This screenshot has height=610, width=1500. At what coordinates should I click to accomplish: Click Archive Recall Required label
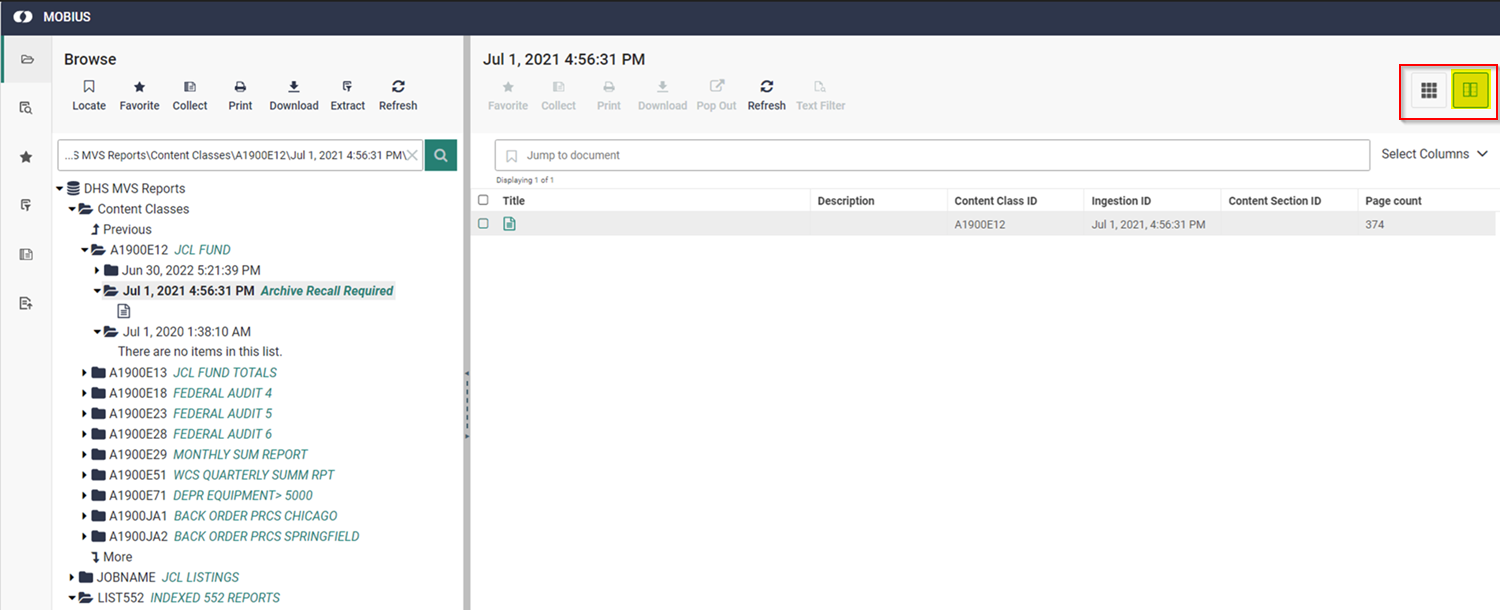coord(327,291)
